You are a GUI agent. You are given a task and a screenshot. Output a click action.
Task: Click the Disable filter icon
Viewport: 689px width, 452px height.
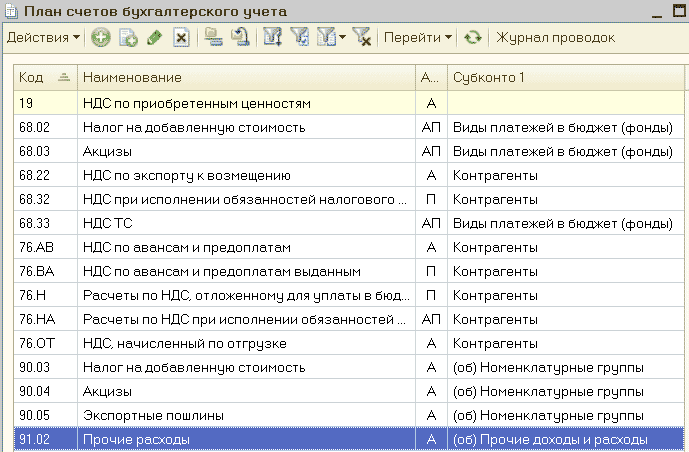[362, 38]
